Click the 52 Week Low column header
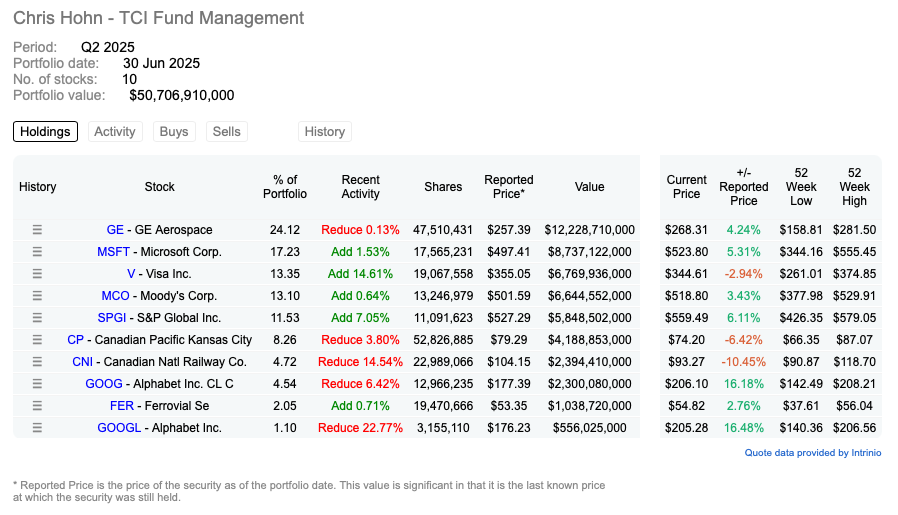 point(801,187)
